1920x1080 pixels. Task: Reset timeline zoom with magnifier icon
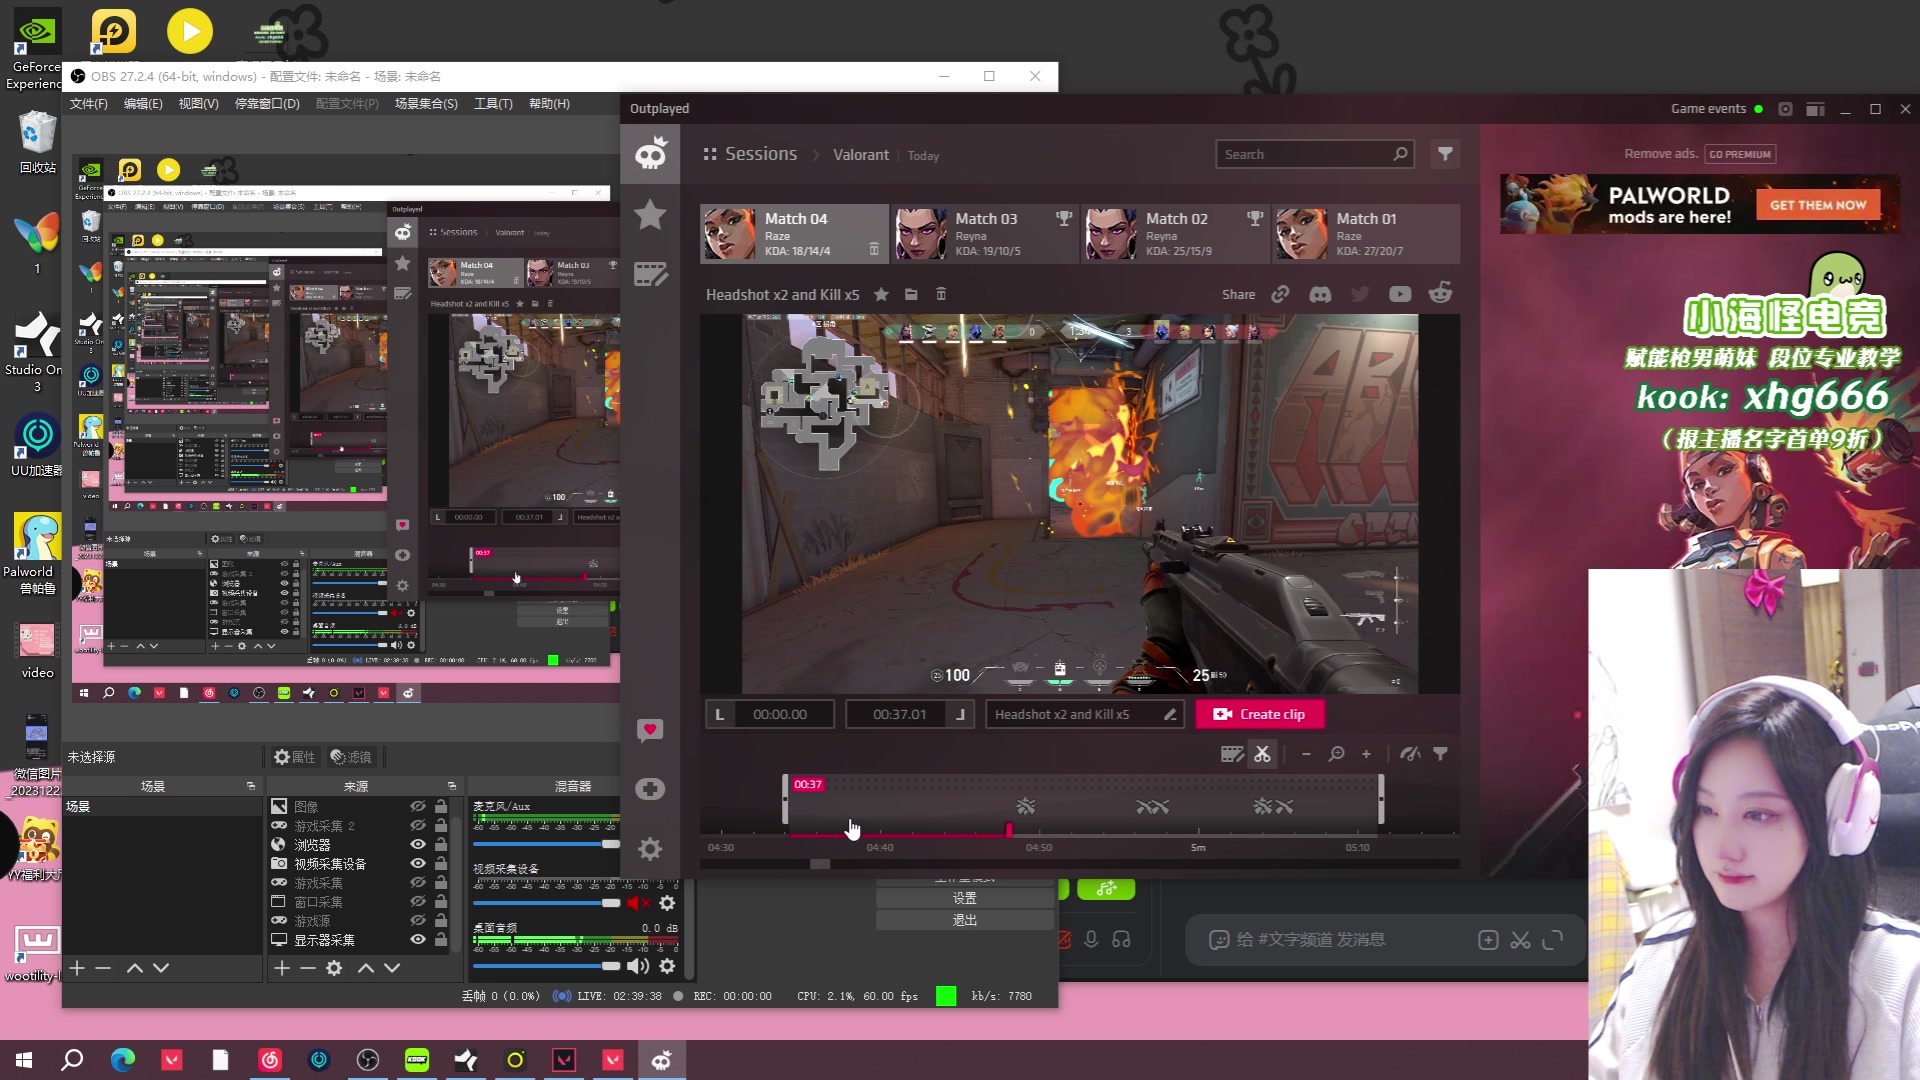[1336, 754]
